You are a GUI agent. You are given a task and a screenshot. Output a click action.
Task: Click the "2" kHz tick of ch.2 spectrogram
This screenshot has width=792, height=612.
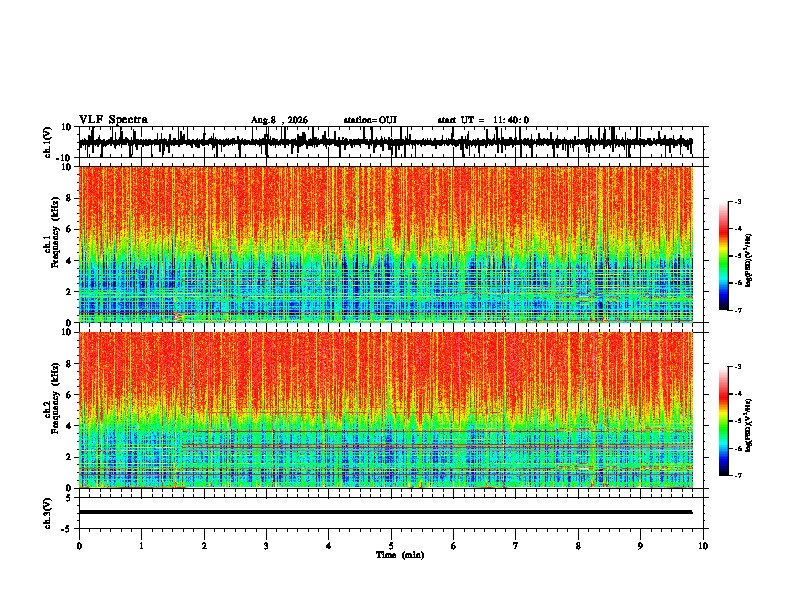(x=70, y=457)
